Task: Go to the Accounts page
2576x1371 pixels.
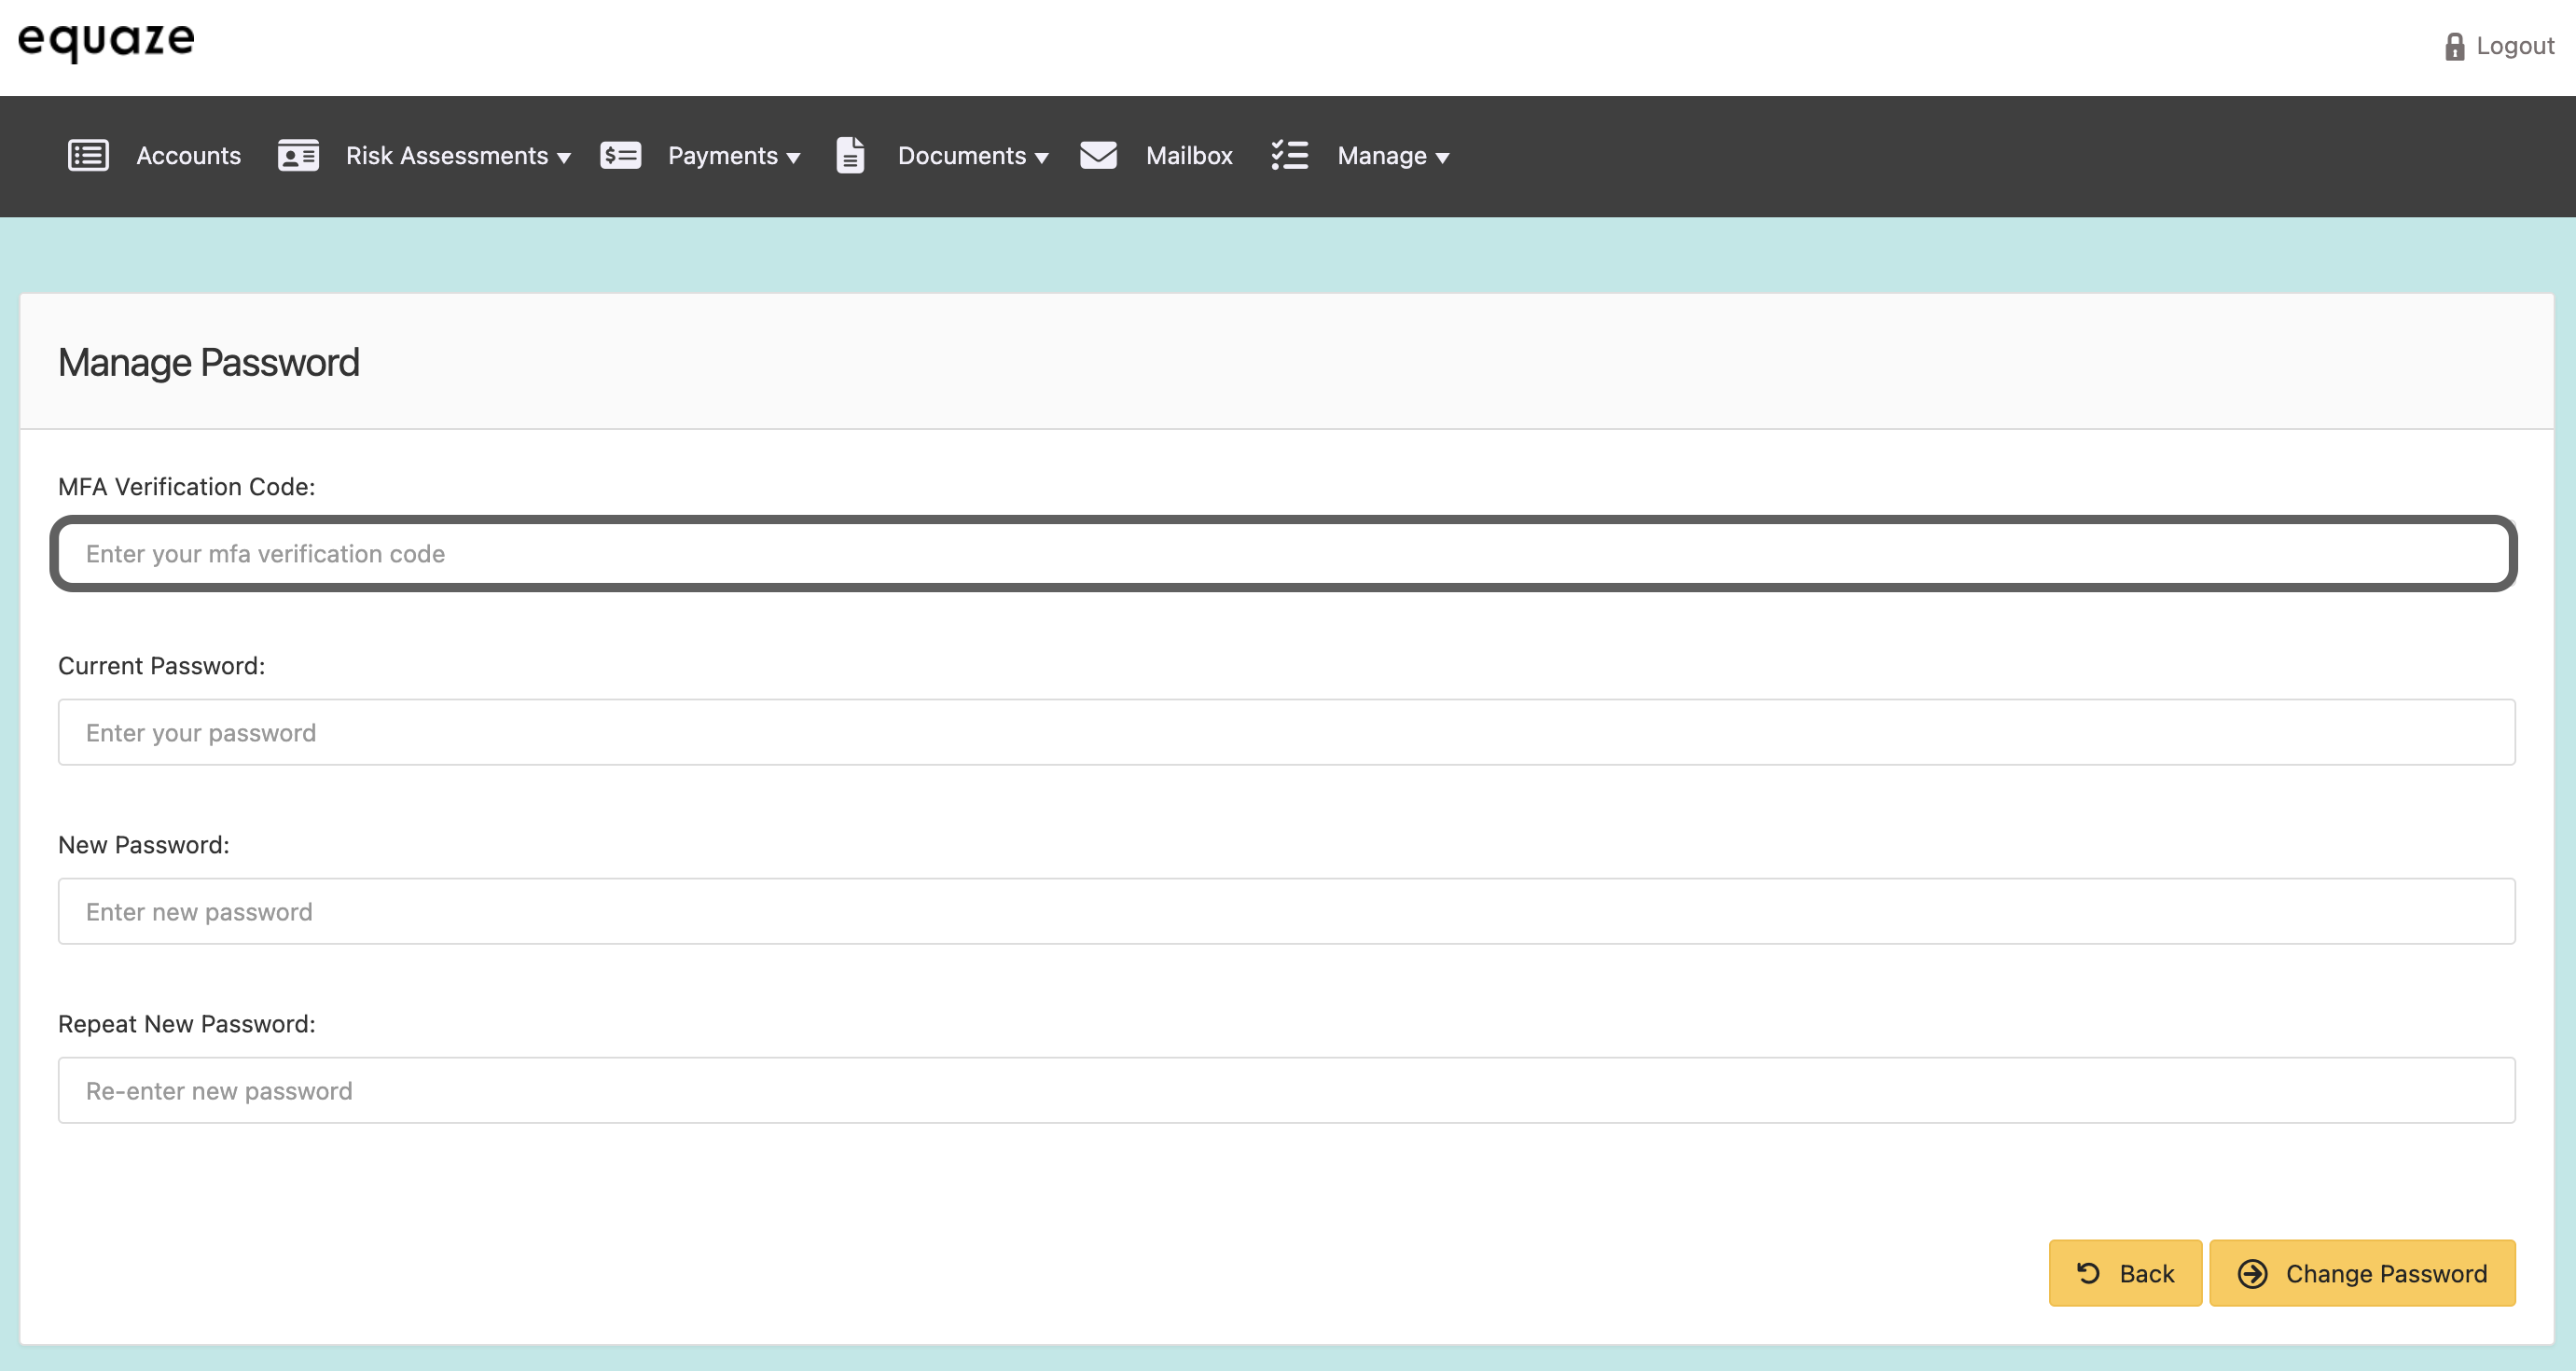Action: pos(188,156)
